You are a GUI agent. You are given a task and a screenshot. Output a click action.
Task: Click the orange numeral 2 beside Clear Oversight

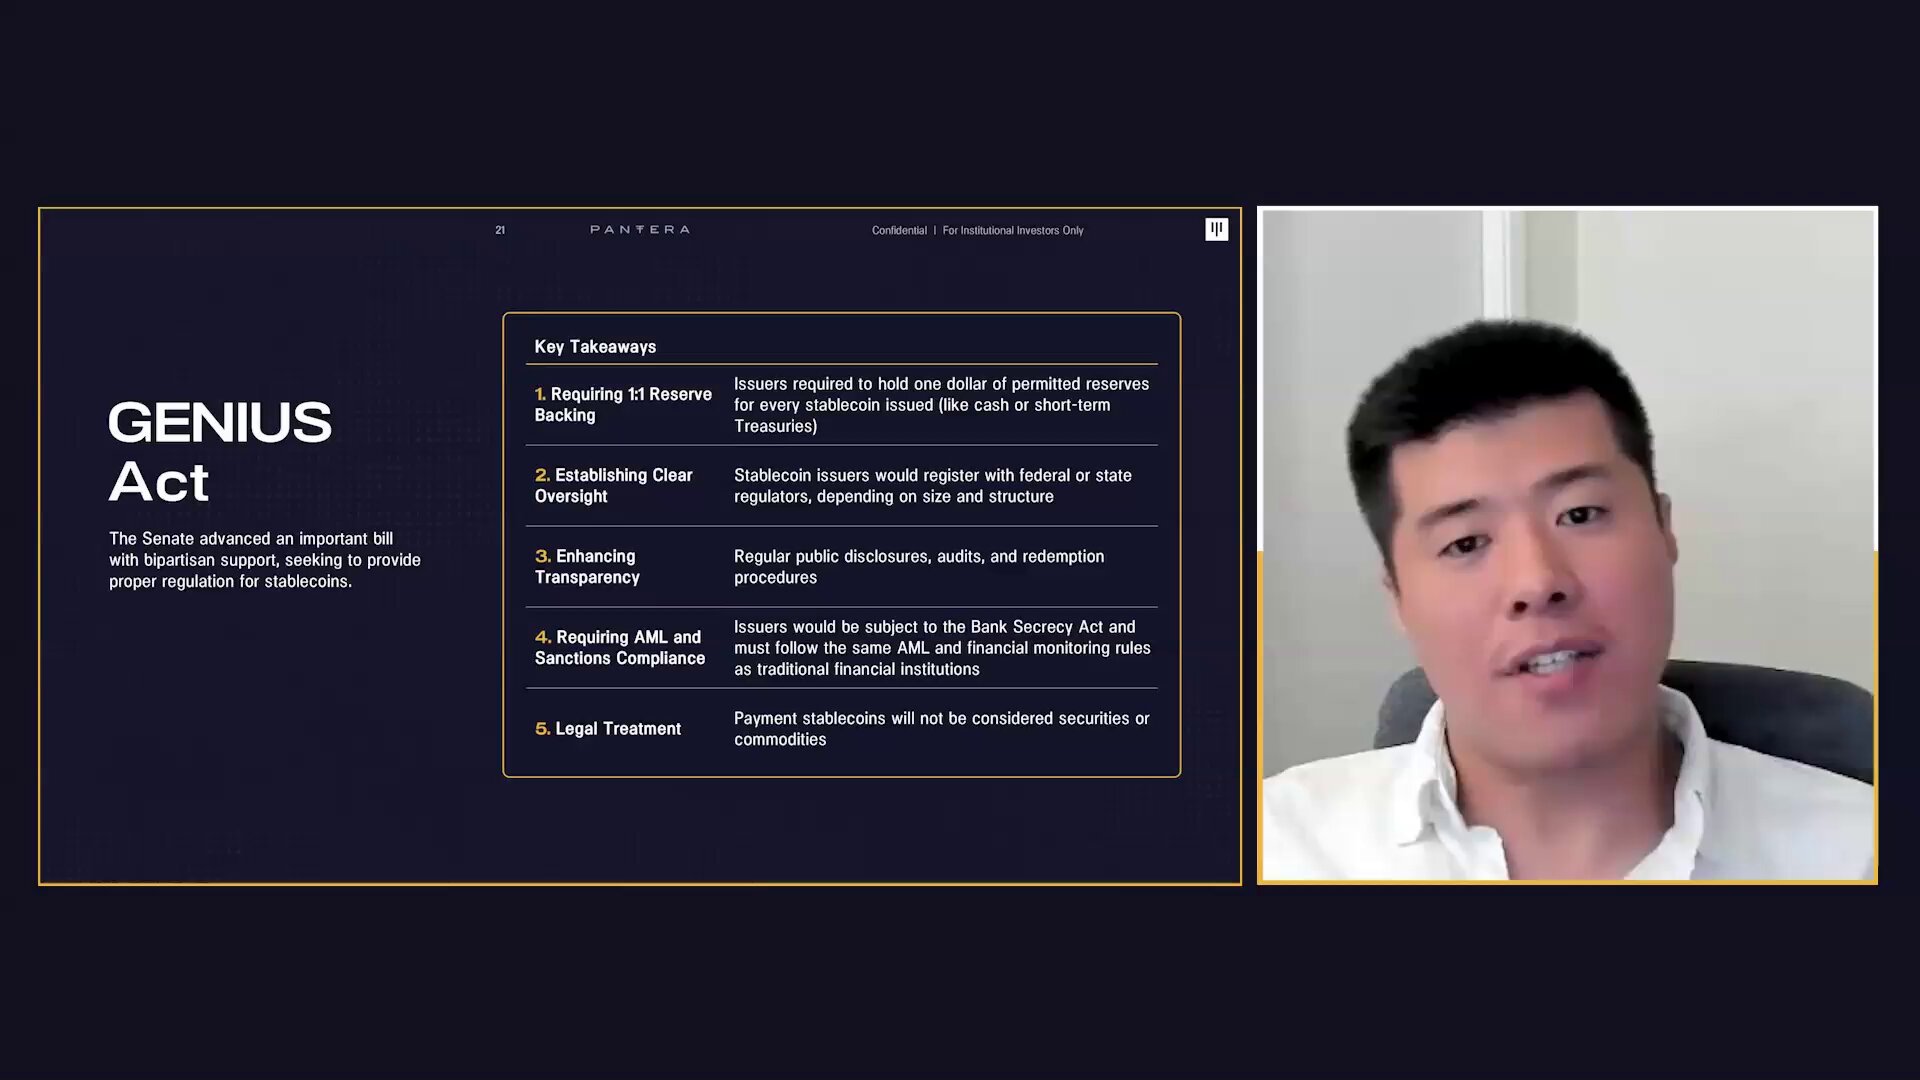click(x=541, y=475)
